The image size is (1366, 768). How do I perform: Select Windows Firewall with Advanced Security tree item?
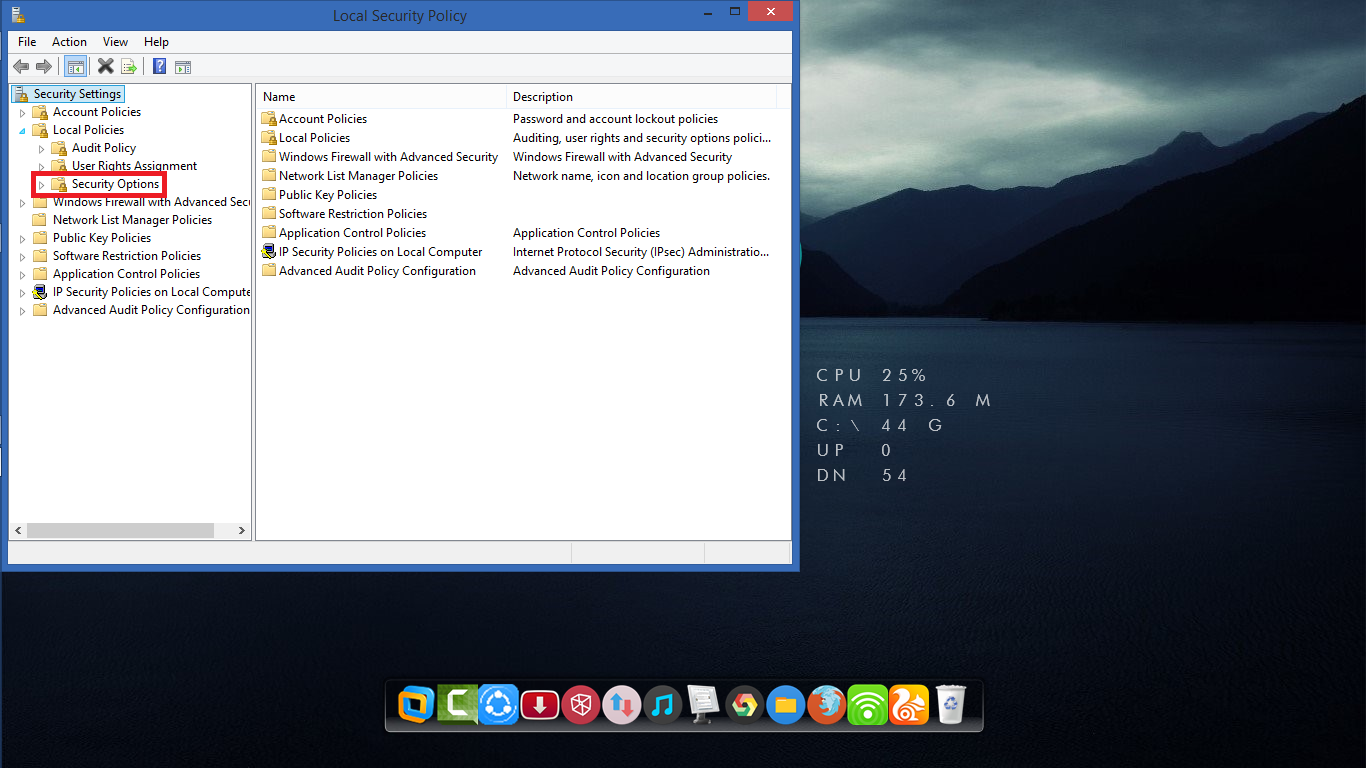[x=150, y=202]
